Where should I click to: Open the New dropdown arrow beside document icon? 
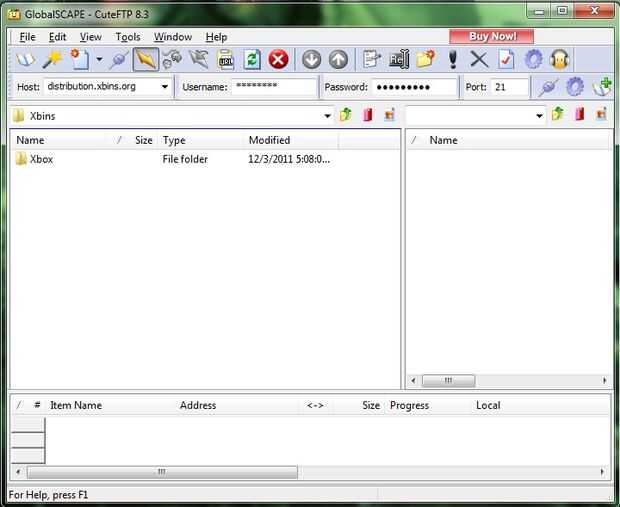[x=99, y=60]
